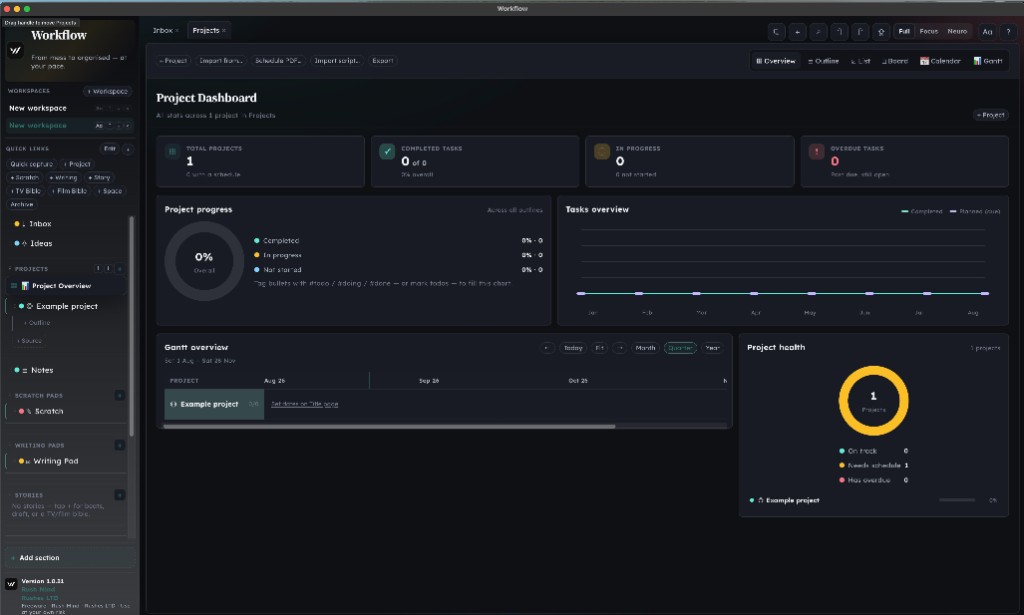Click the sidebar vertical scrollbar
Screen dimensions: 1024x615
tap(131, 326)
